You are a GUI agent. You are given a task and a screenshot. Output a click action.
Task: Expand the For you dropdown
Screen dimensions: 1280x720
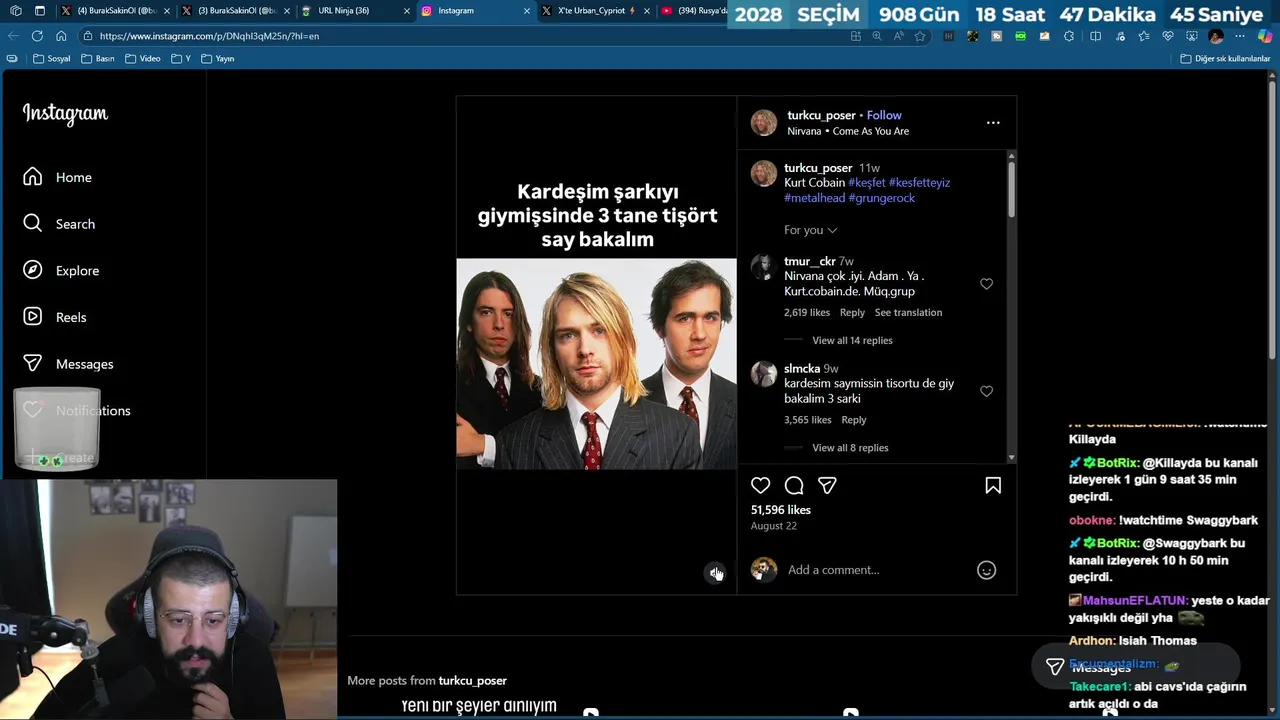point(811,230)
